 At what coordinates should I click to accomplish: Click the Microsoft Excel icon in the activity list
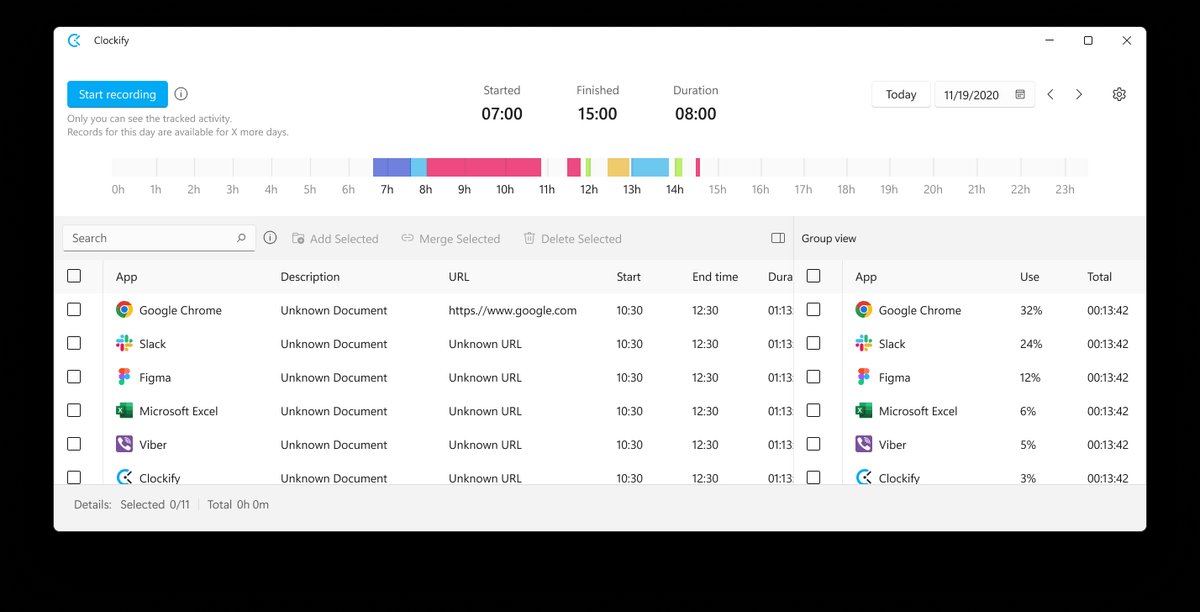coord(124,411)
